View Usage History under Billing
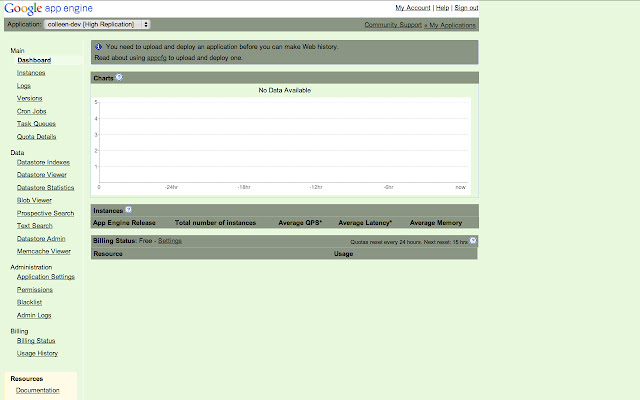Screen dimensions: 640x400 (37, 353)
